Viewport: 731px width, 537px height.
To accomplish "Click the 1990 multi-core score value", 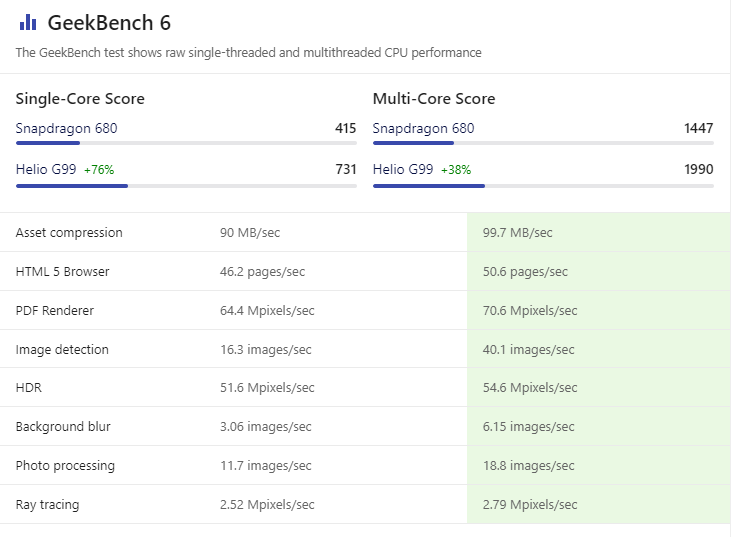I will point(699,170).
